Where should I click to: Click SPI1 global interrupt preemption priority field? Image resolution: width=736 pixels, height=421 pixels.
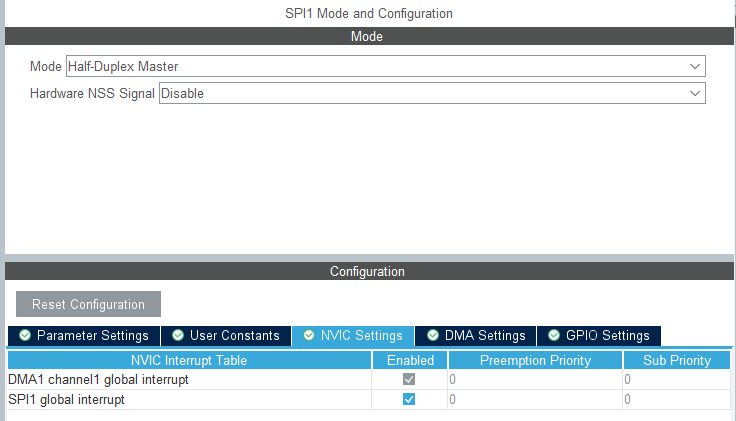coord(535,399)
